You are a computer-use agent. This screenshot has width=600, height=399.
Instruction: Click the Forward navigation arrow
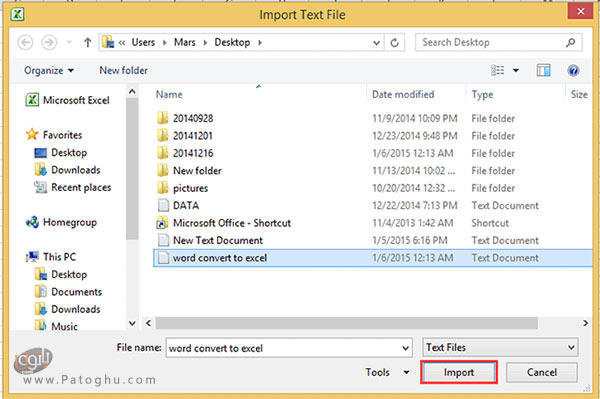(x=49, y=42)
